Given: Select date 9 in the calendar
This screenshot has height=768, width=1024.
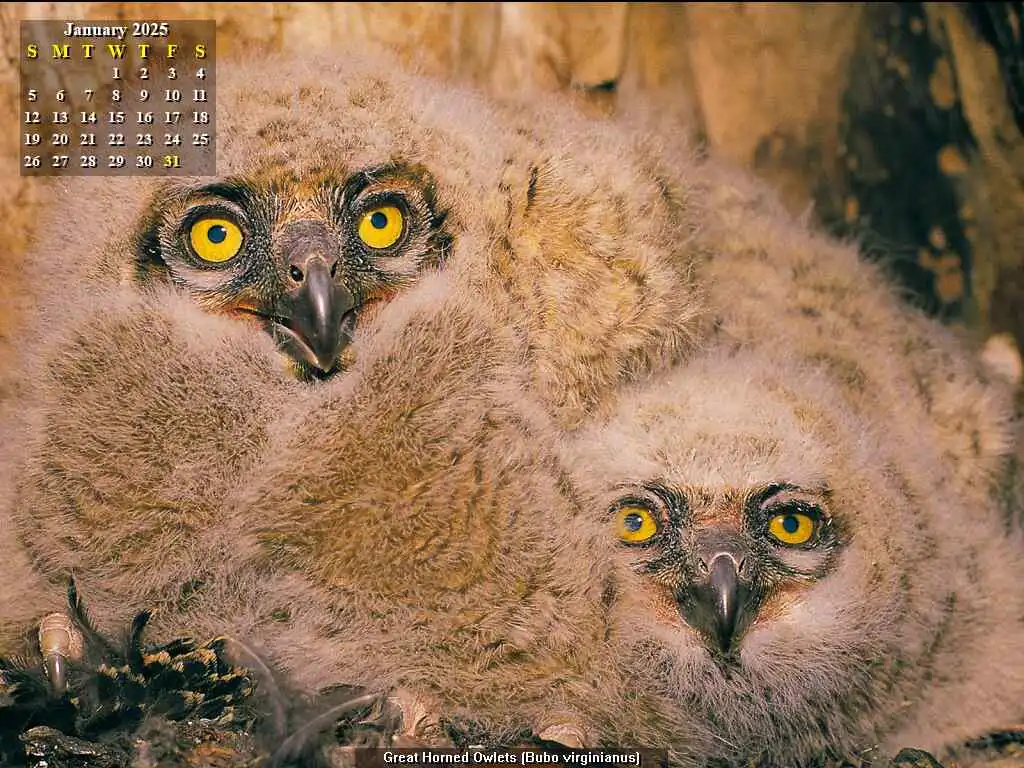Looking at the screenshot, I should pos(144,95).
